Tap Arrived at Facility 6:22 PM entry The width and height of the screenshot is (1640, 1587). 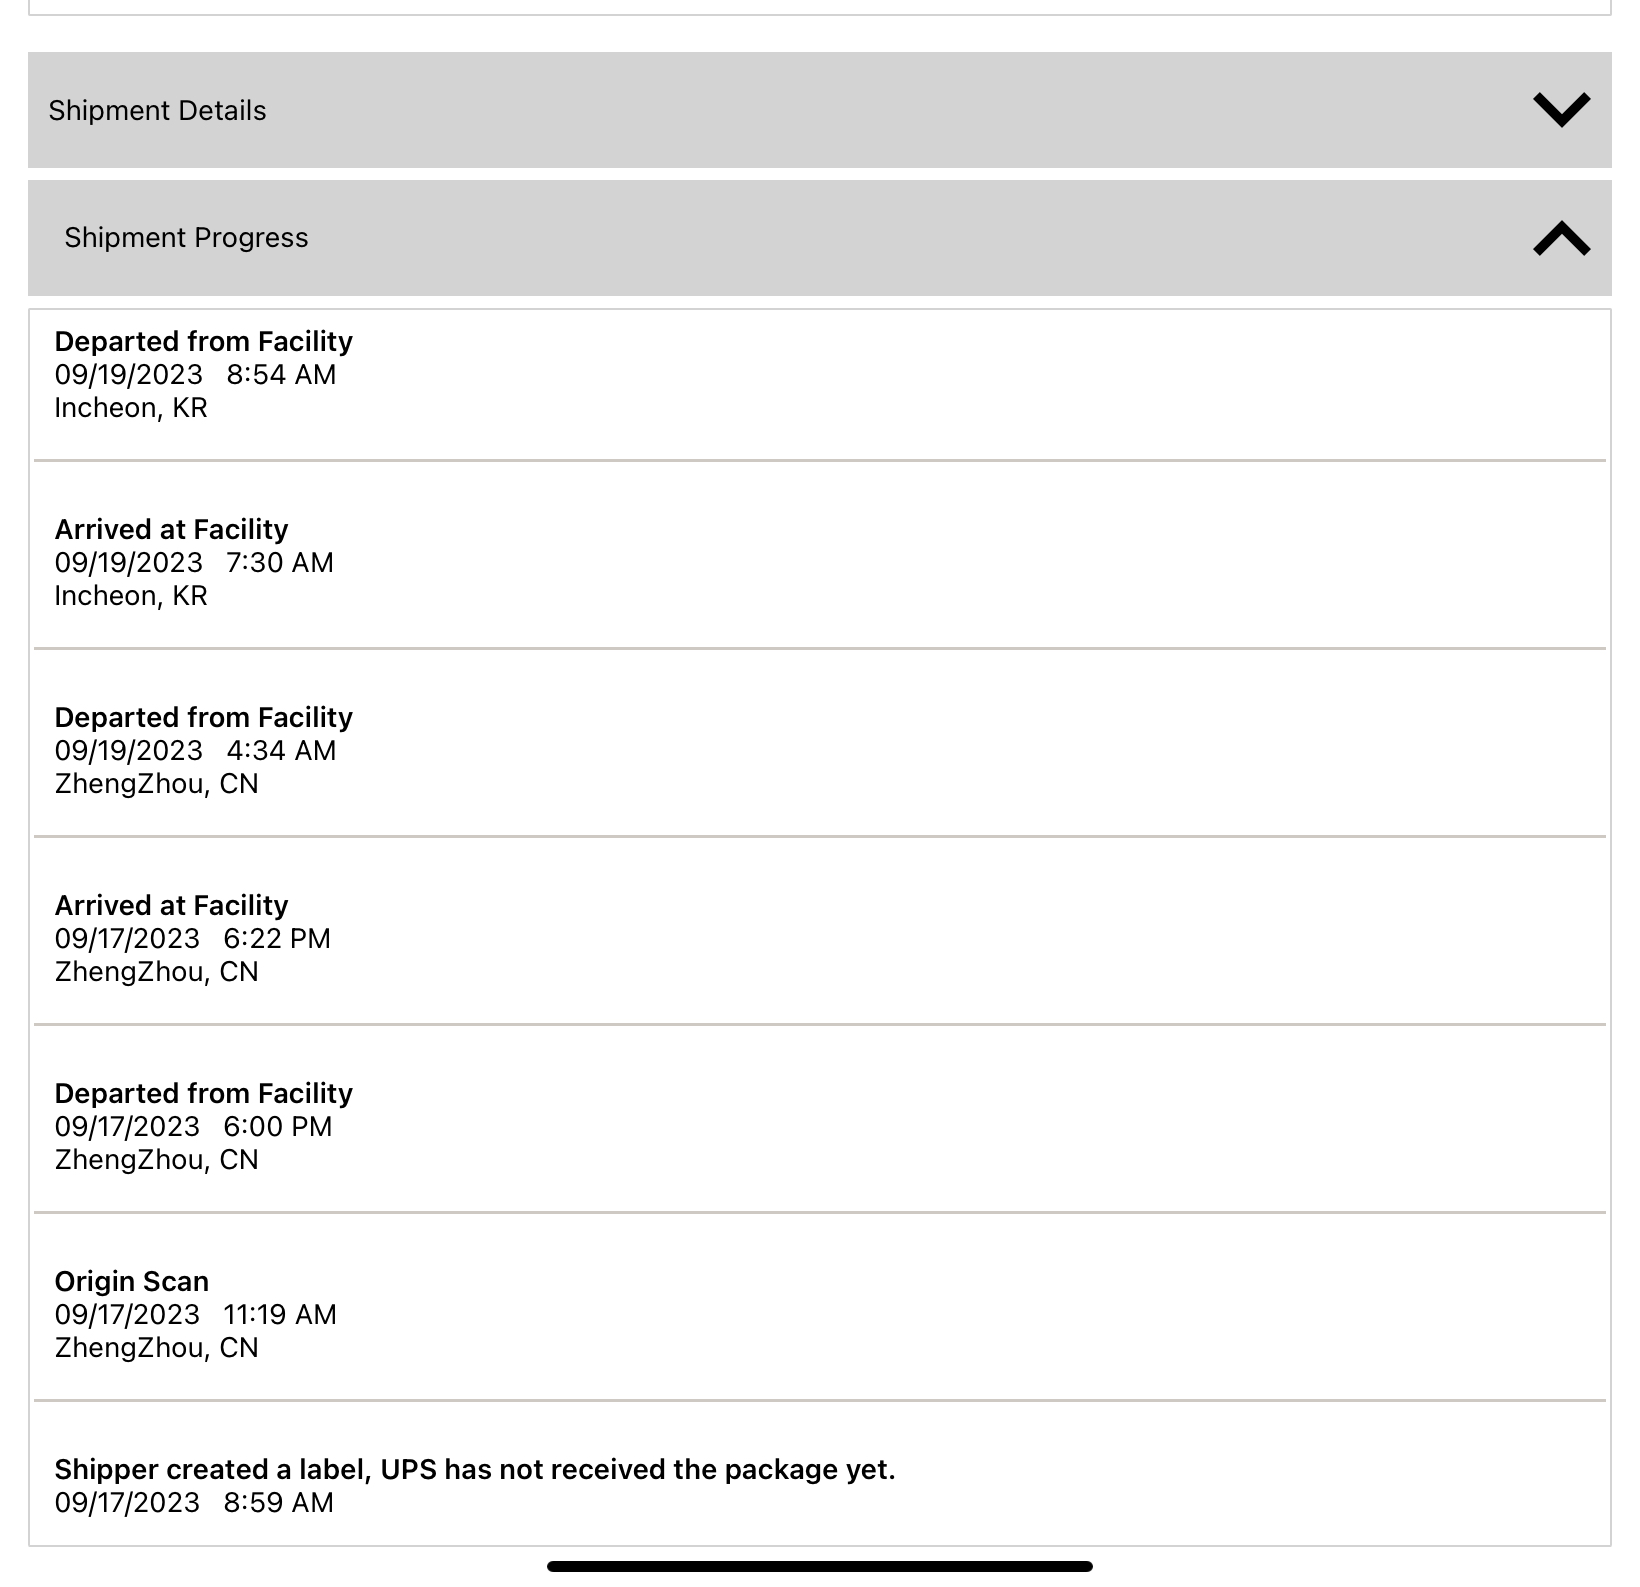820,931
